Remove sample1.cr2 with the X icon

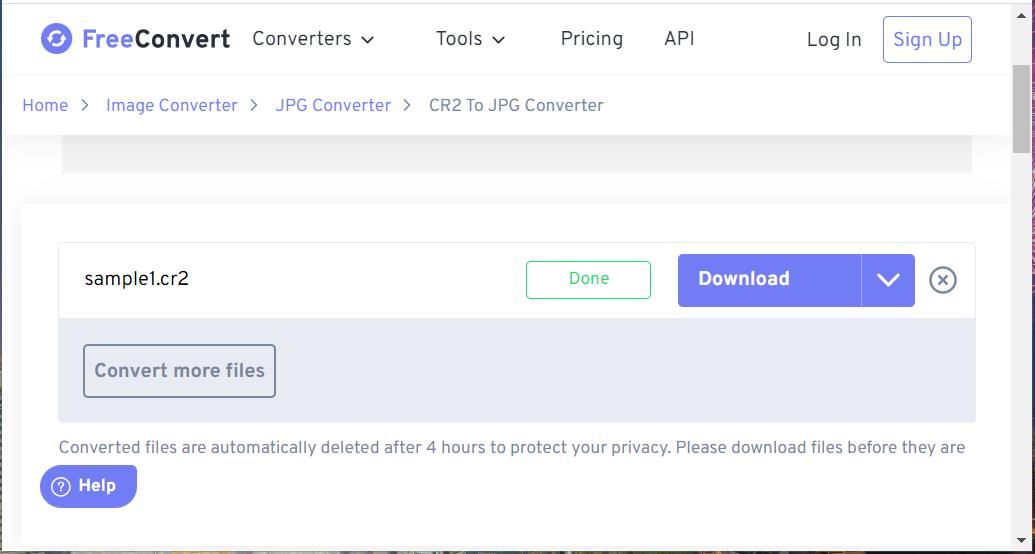pos(943,280)
